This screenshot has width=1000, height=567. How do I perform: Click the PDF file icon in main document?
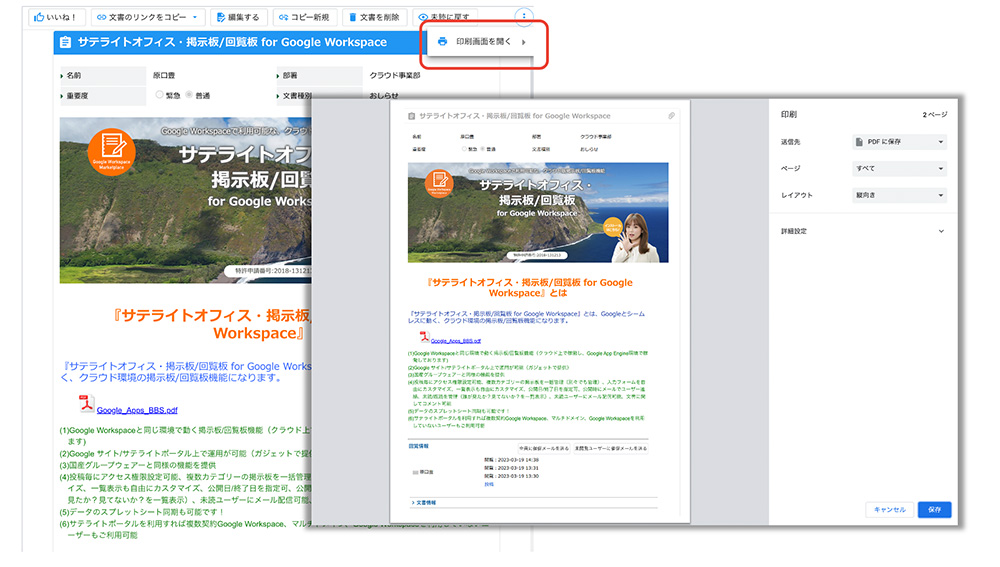[x=86, y=403]
